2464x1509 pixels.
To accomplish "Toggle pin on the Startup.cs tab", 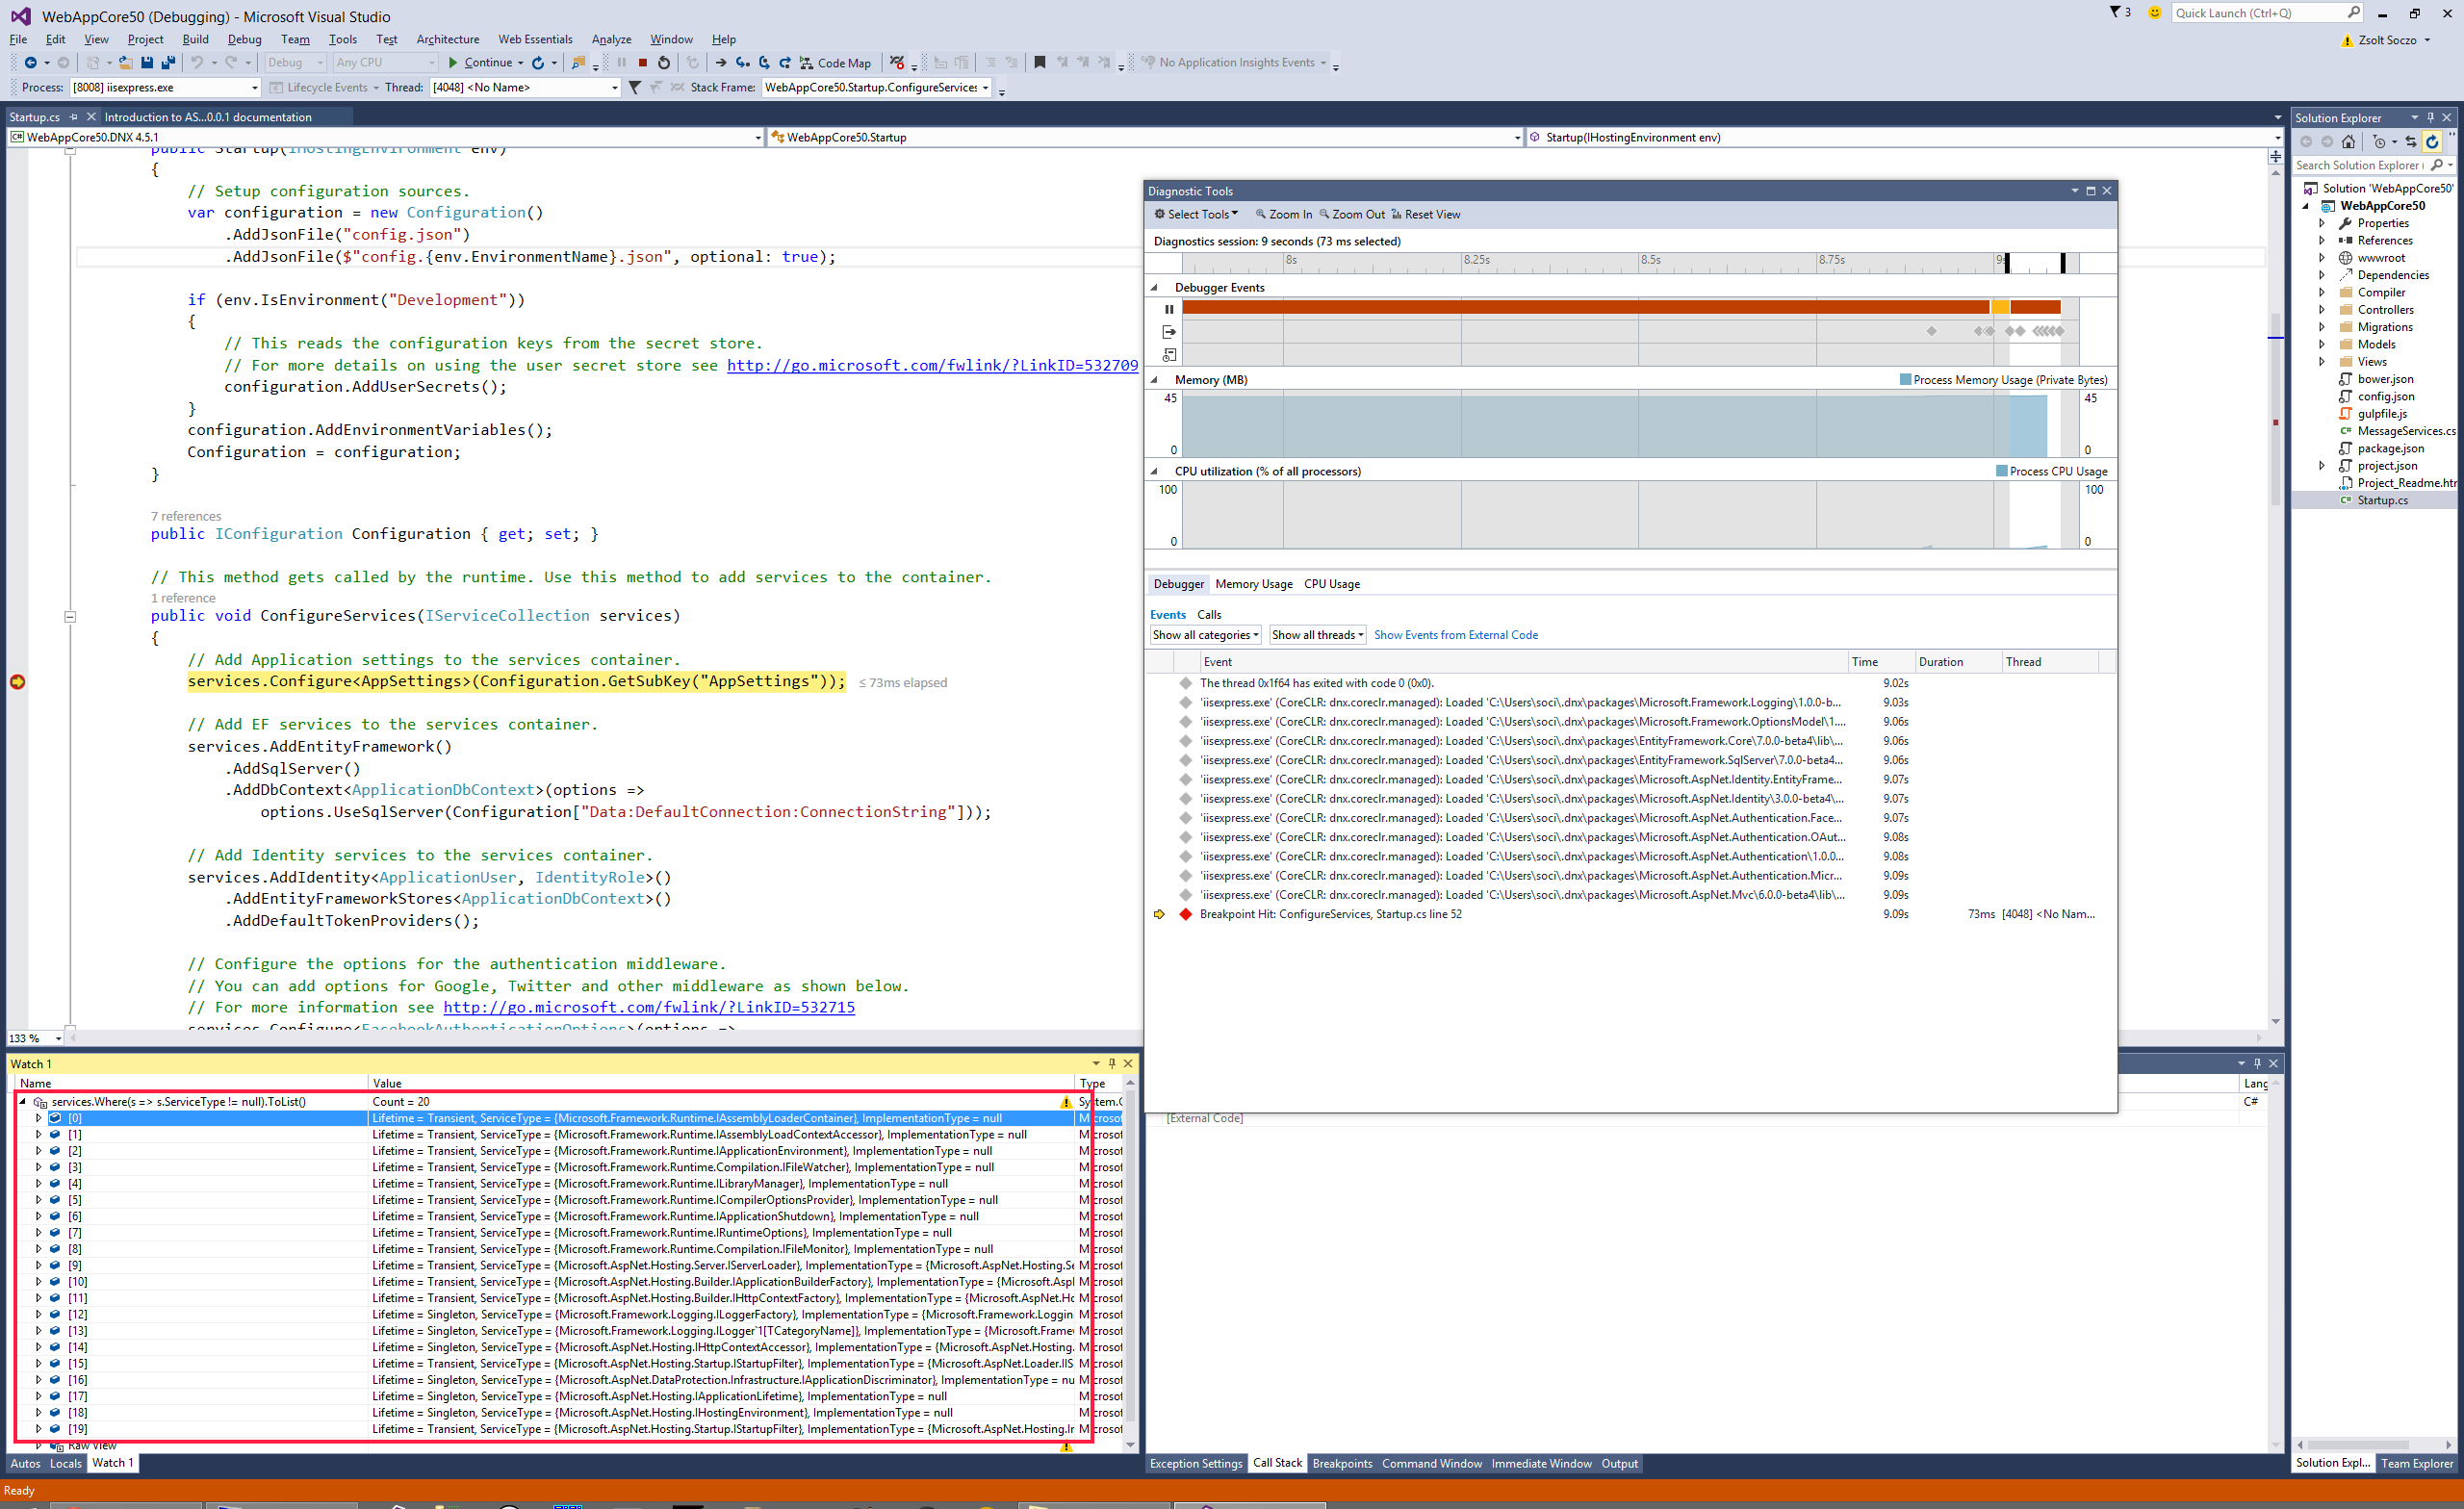I will tap(73, 117).
